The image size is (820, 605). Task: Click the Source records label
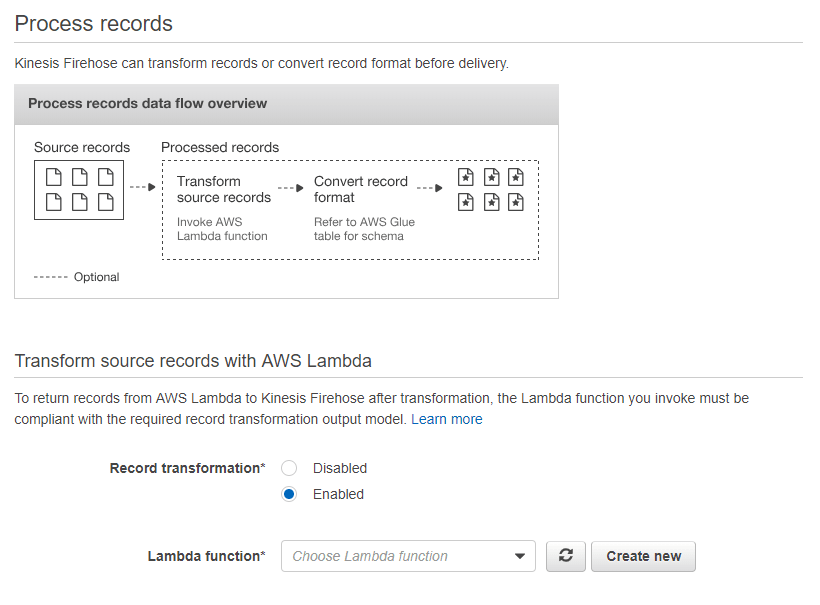(x=82, y=147)
